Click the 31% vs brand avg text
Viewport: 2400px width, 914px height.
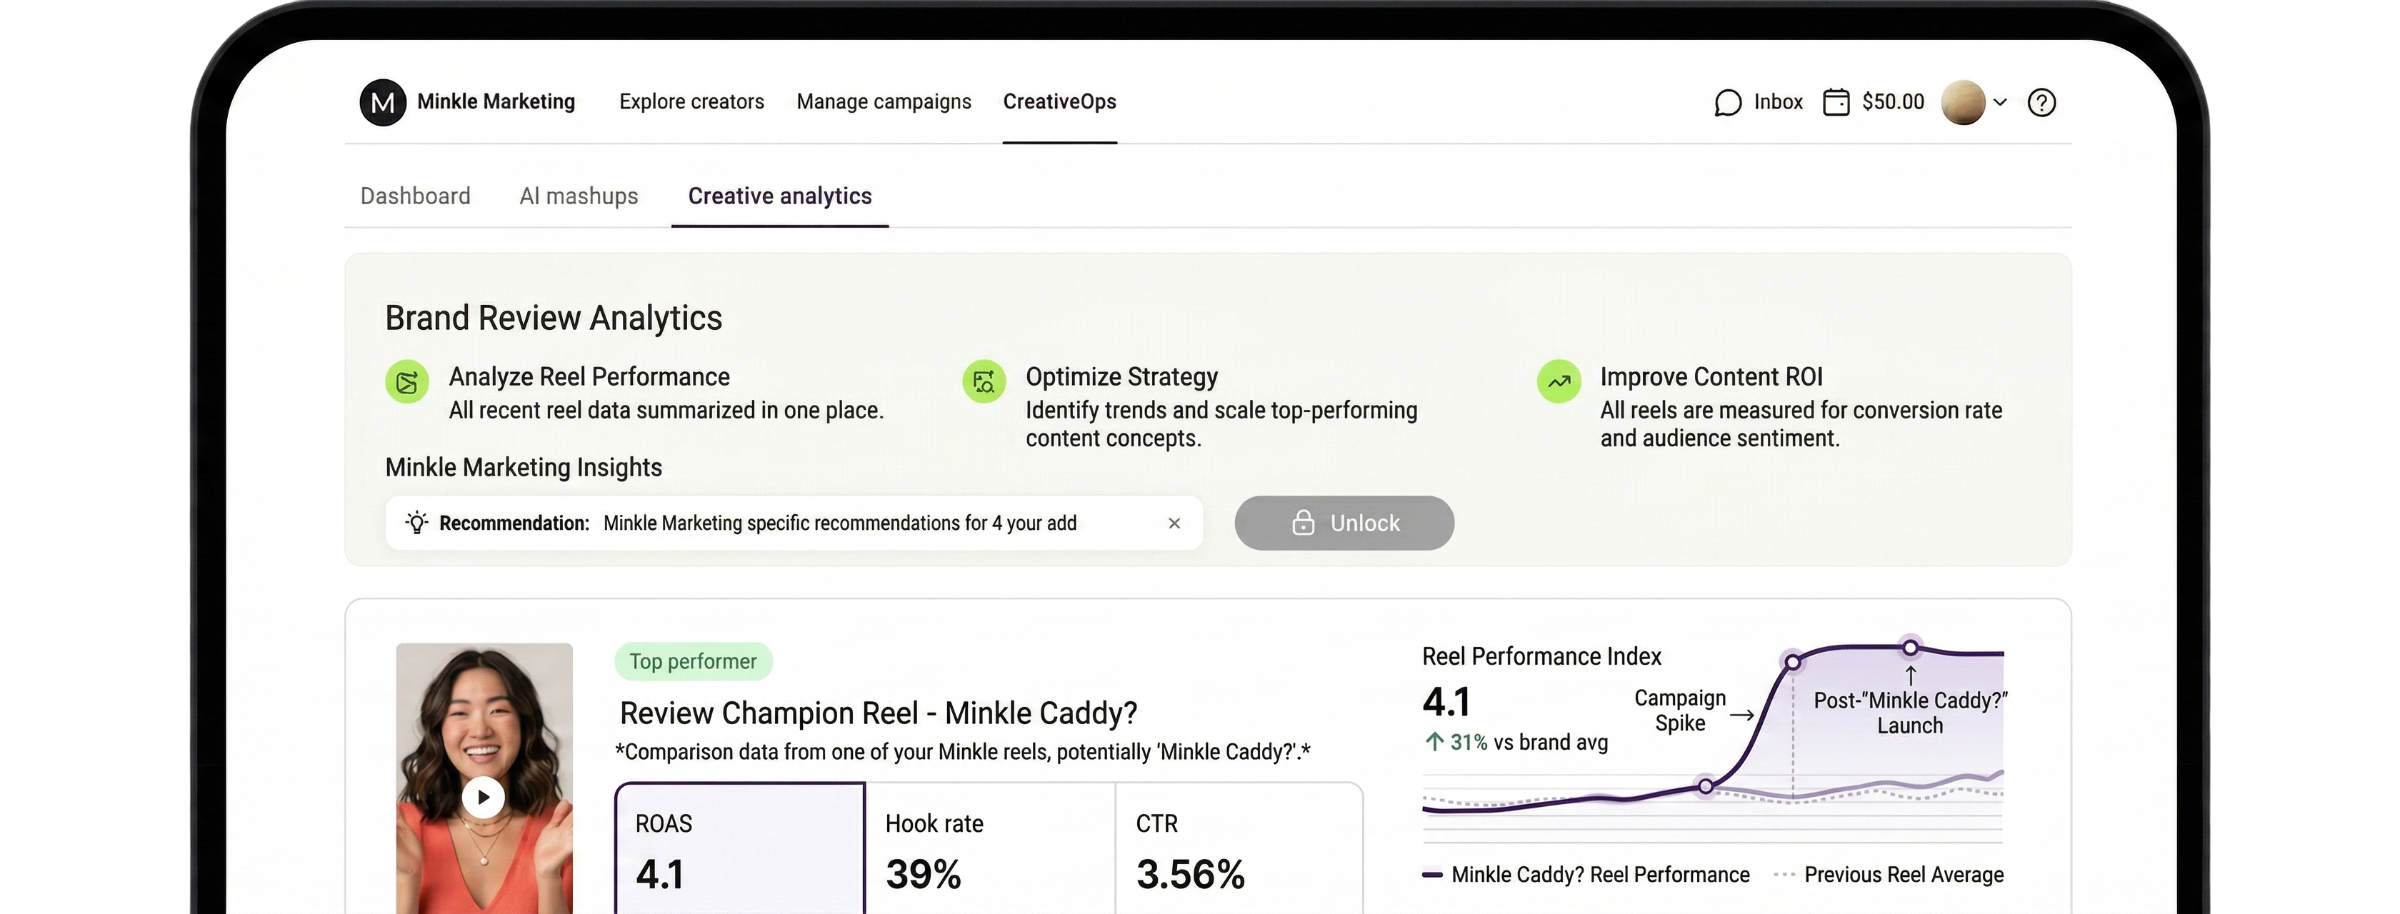coord(1529,742)
